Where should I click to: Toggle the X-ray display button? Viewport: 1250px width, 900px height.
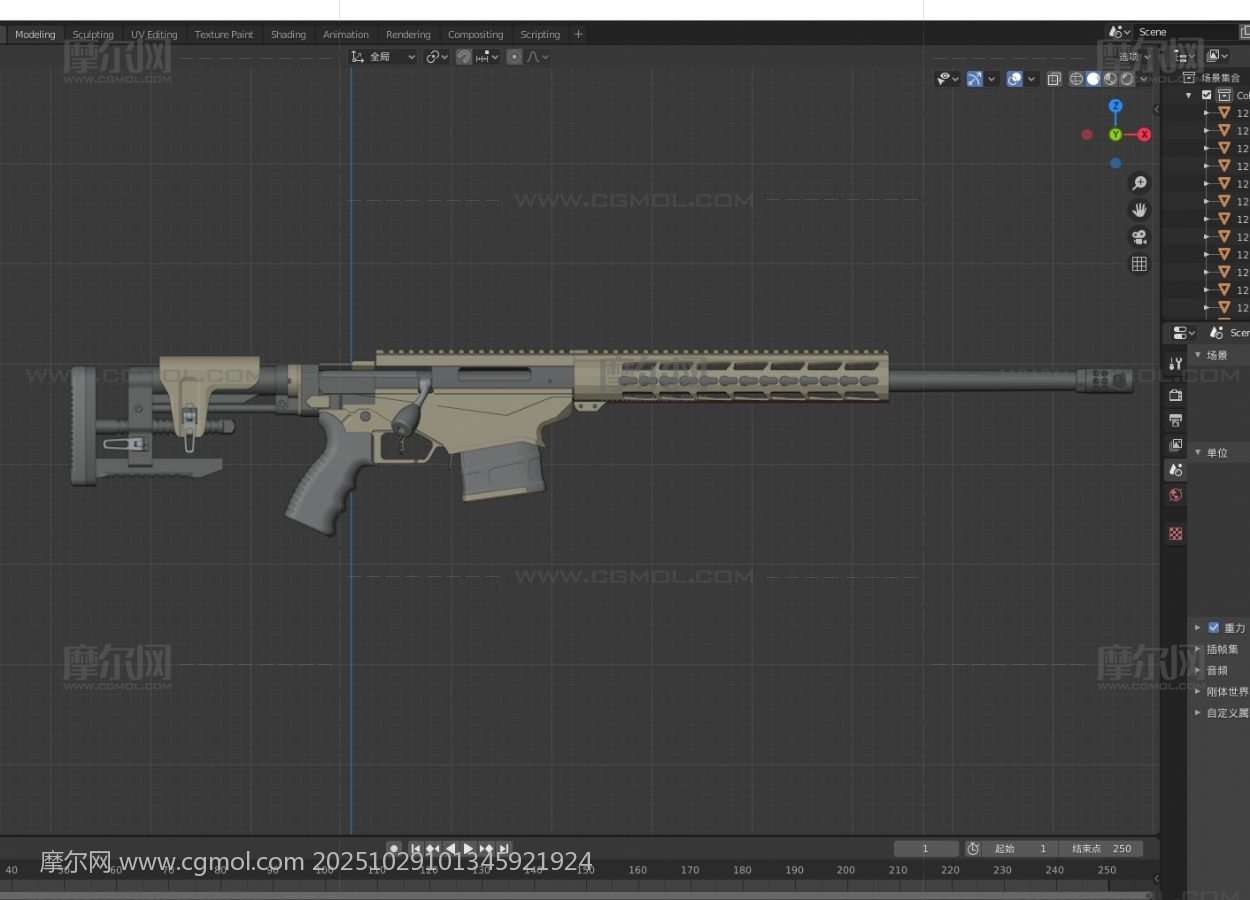(x=1054, y=79)
